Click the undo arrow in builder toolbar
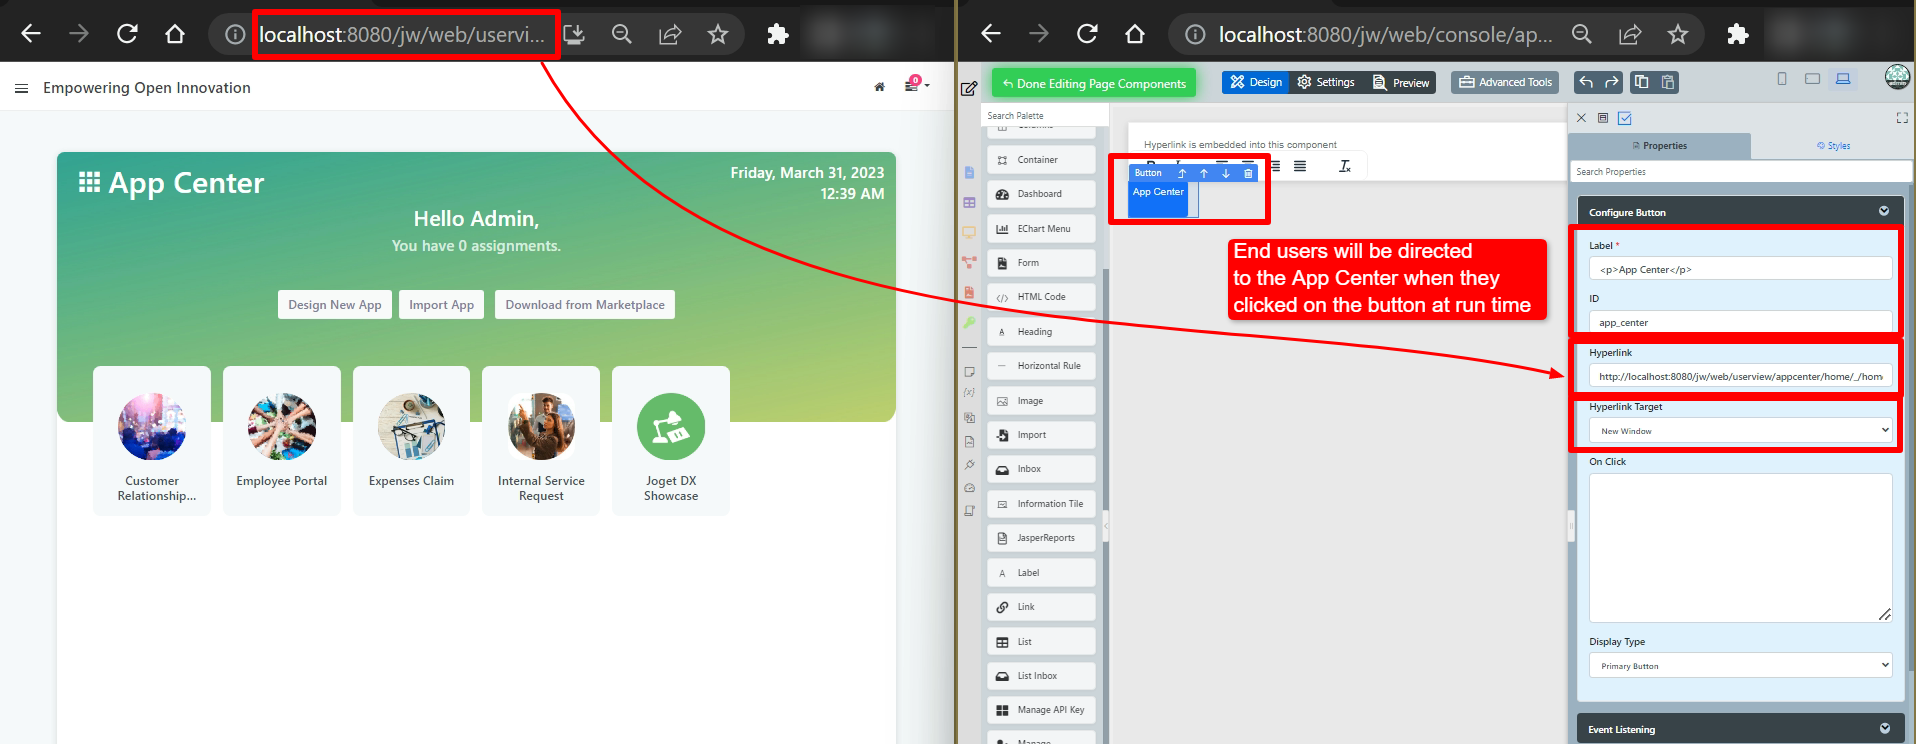The image size is (1916, 744). tap(1586, 82)
